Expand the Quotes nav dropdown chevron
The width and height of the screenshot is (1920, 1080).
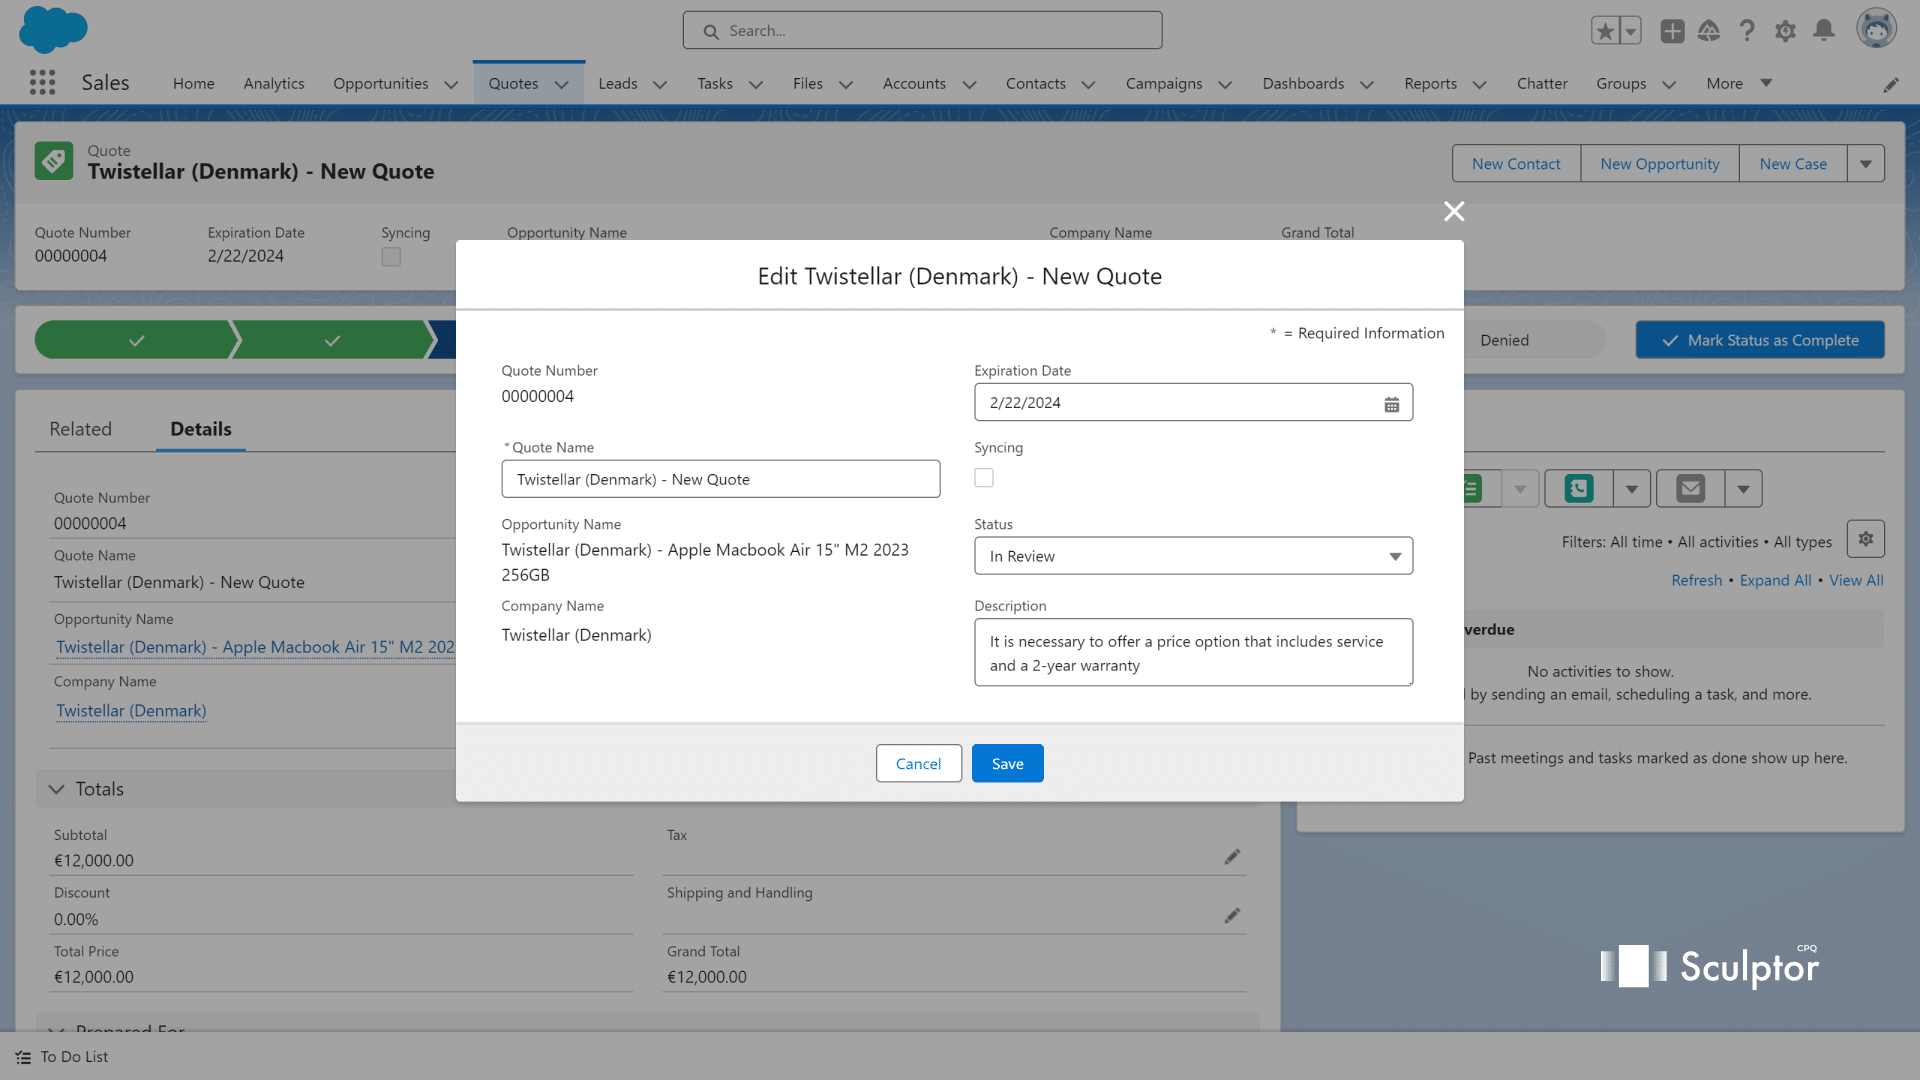click(562, 85)
